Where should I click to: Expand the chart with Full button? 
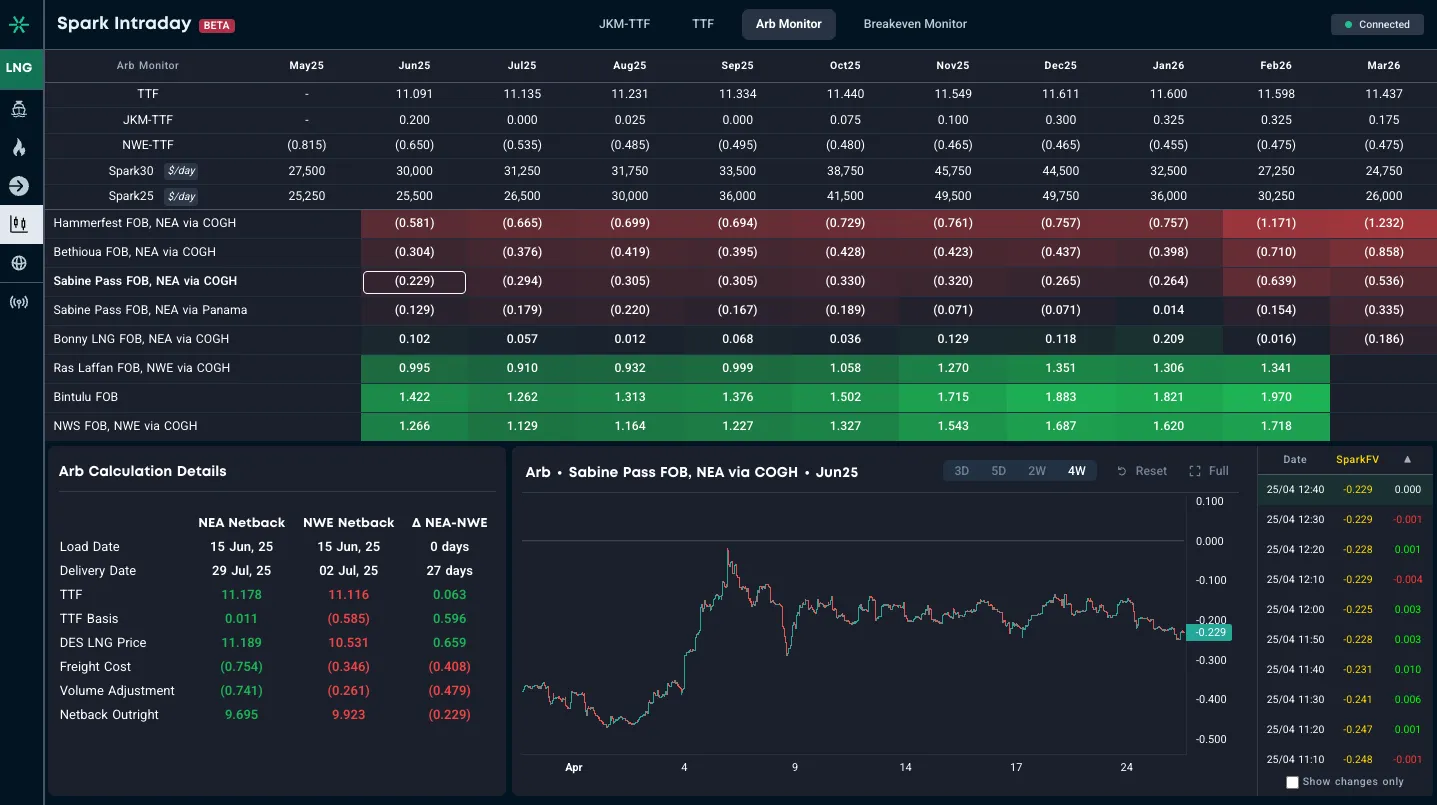(1209, 471)
